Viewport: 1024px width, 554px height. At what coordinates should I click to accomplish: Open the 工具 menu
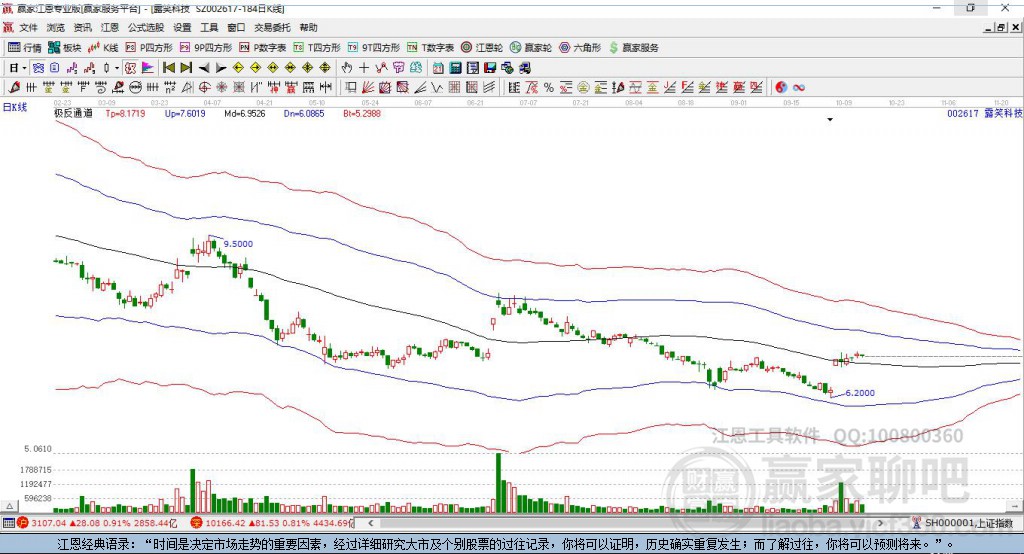coord(209,27)
